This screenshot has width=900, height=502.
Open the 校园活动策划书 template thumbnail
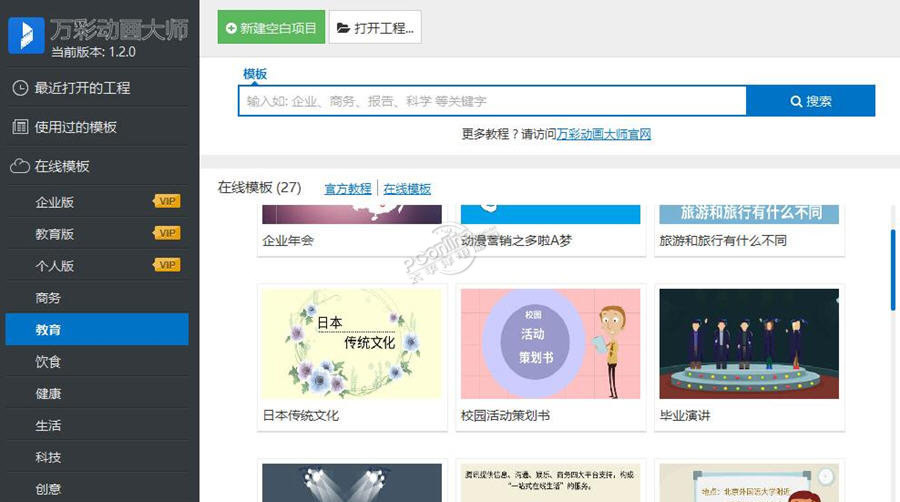(x=550, y=344)
